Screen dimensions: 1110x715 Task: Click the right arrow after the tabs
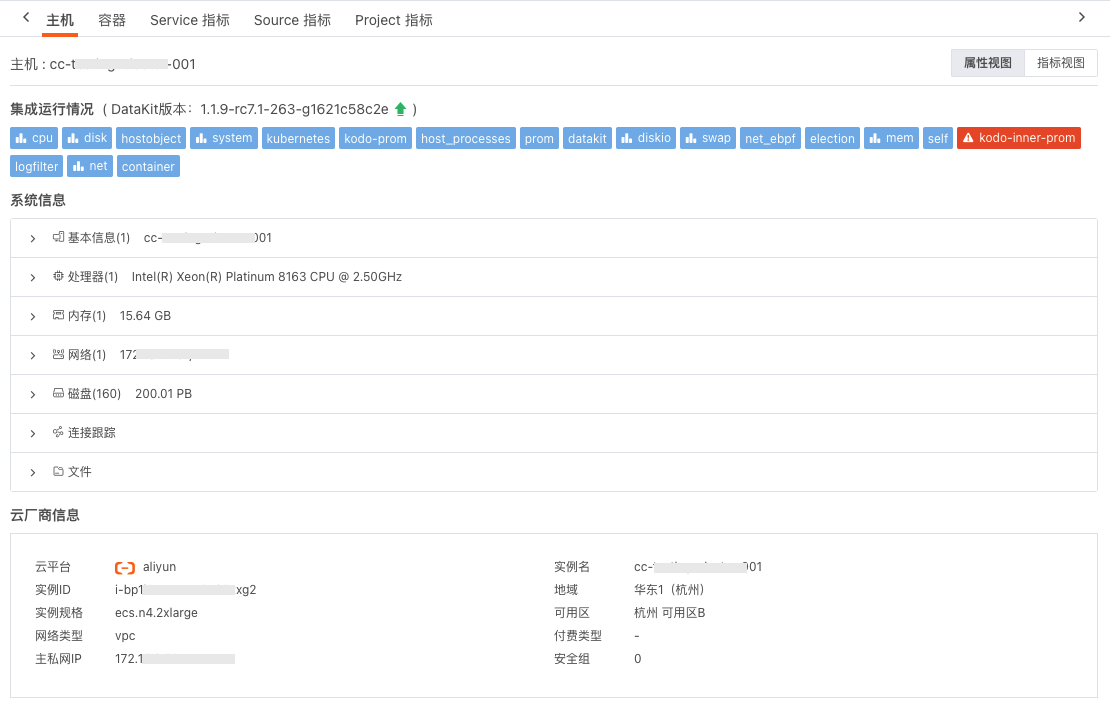coord(1081,17)
